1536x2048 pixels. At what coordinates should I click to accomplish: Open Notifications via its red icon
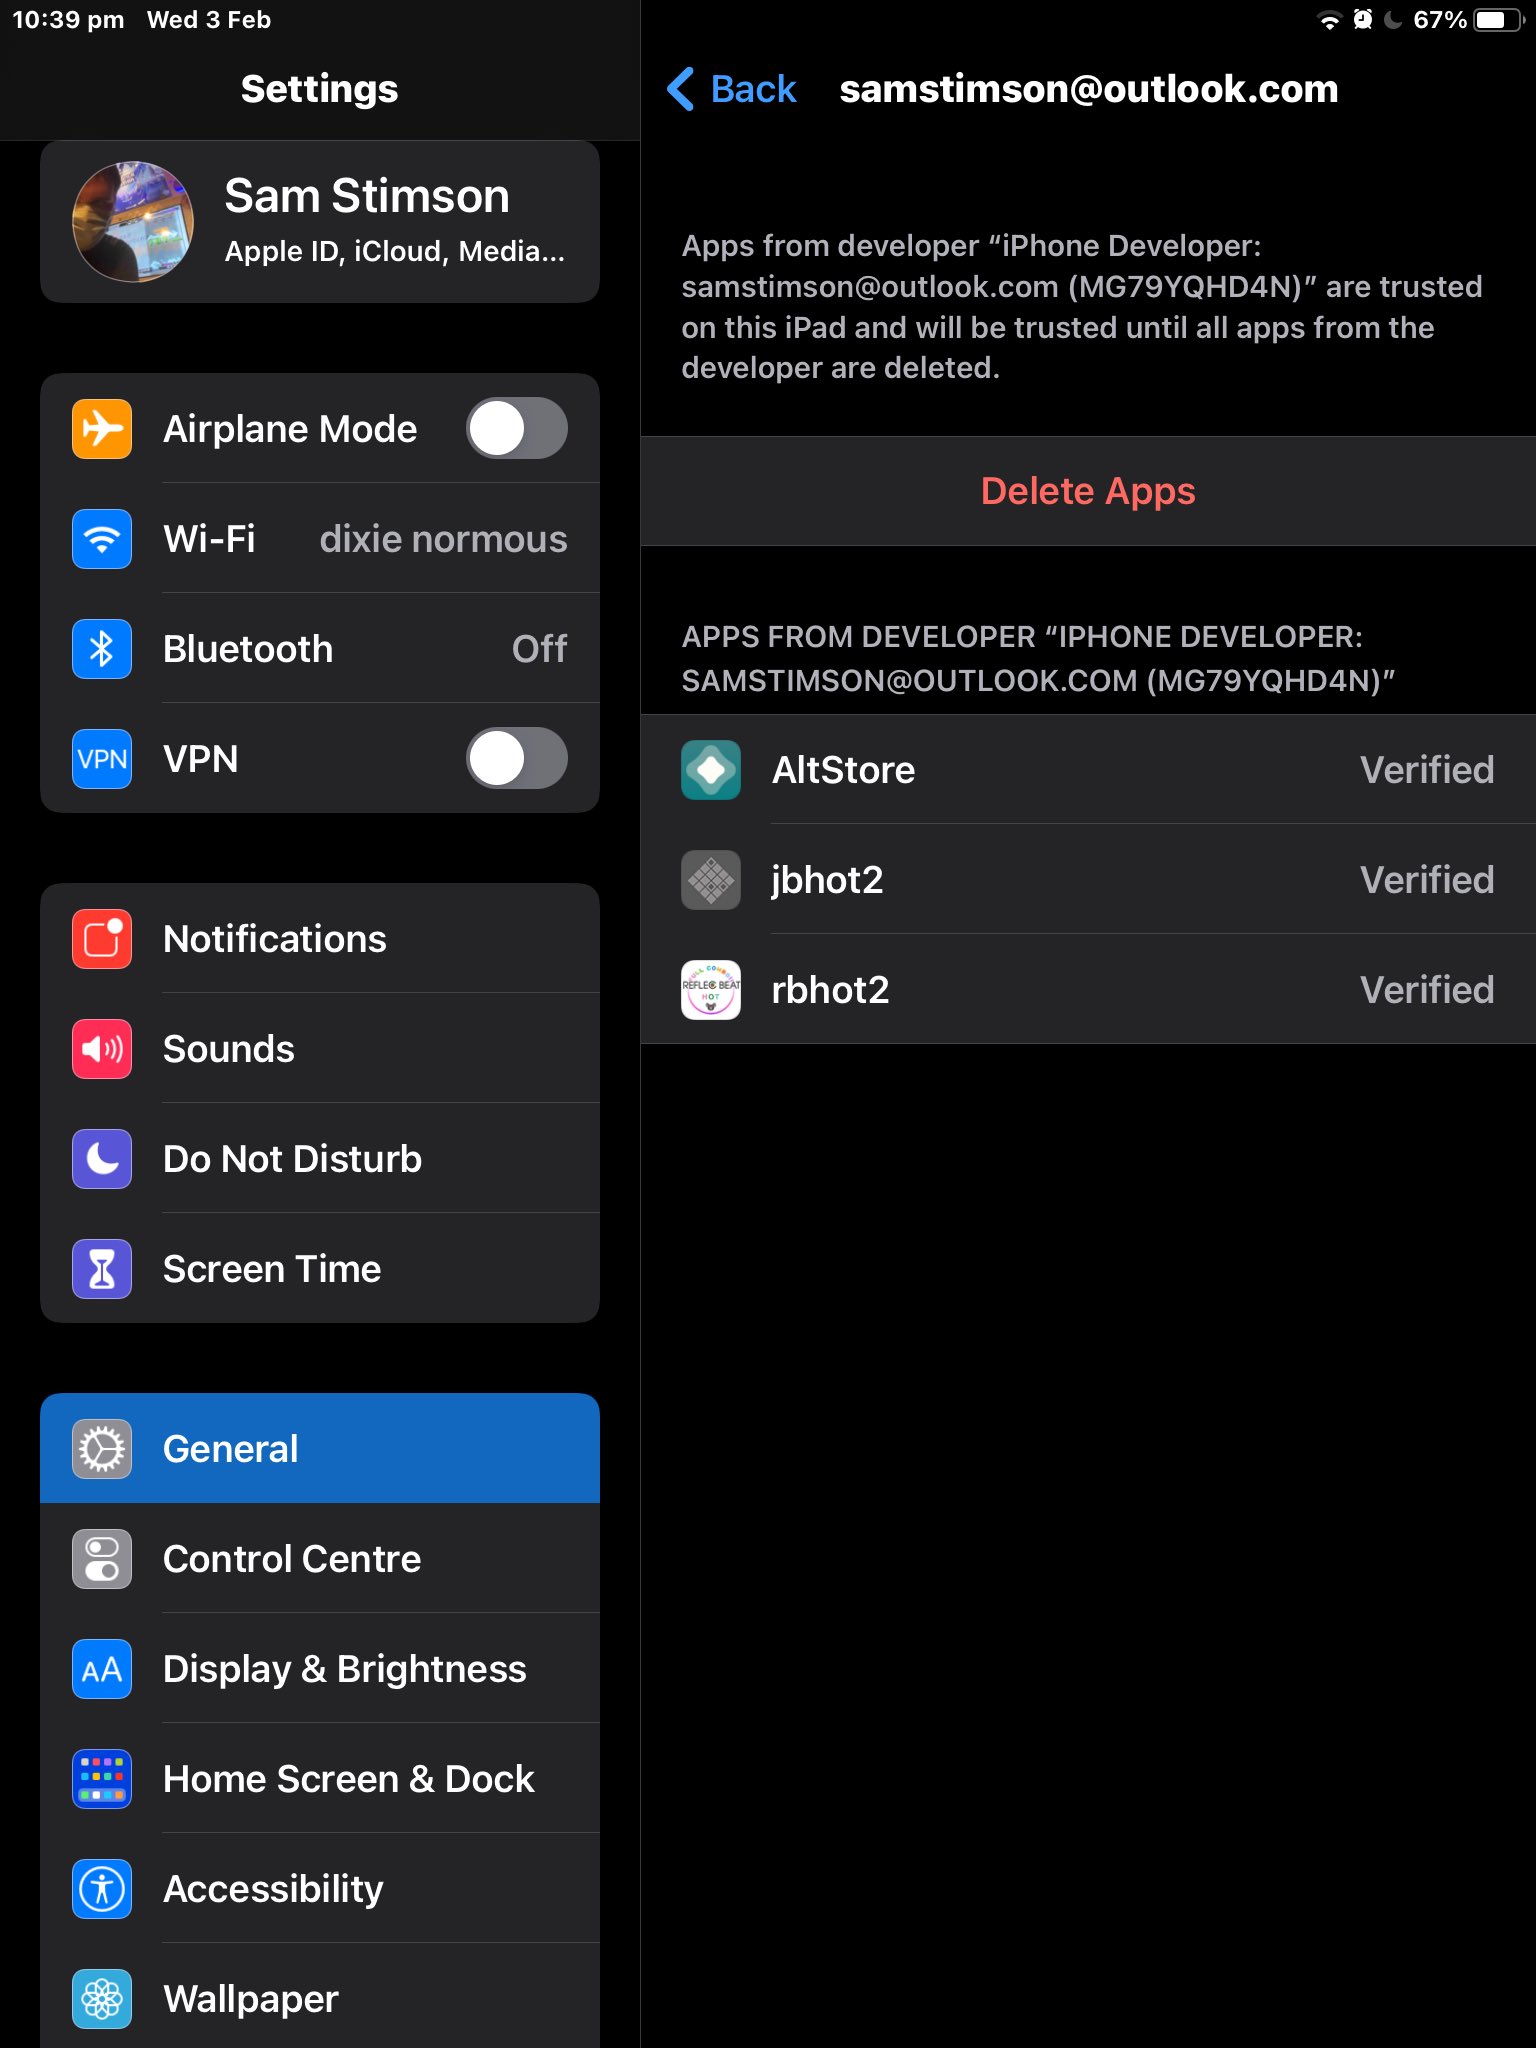click(102, 939)
